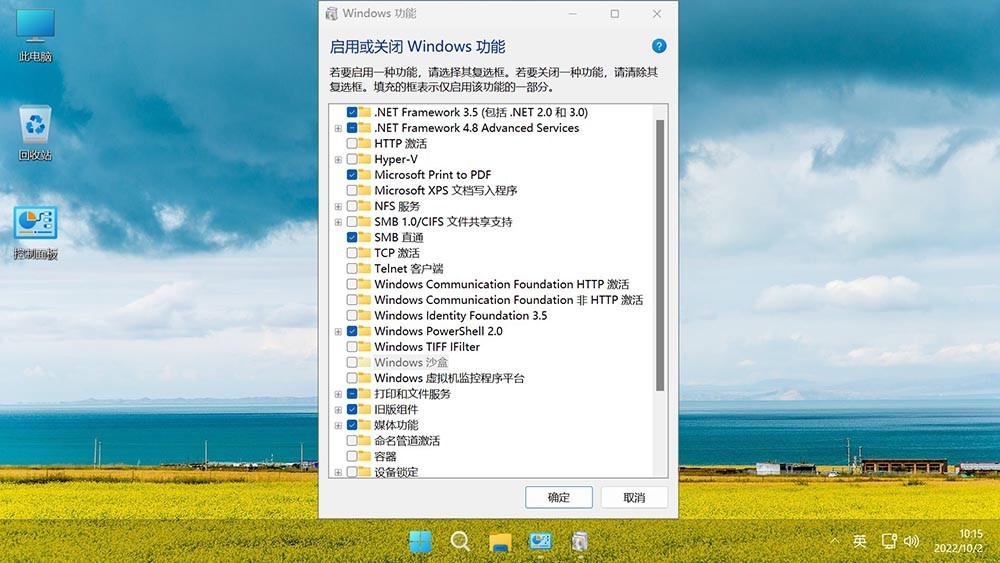The height and width of the screenshot is (563, 1000).
Task: Select Windows Communication Foundation HTTP 激活 row
Action: tap(501, 284)
